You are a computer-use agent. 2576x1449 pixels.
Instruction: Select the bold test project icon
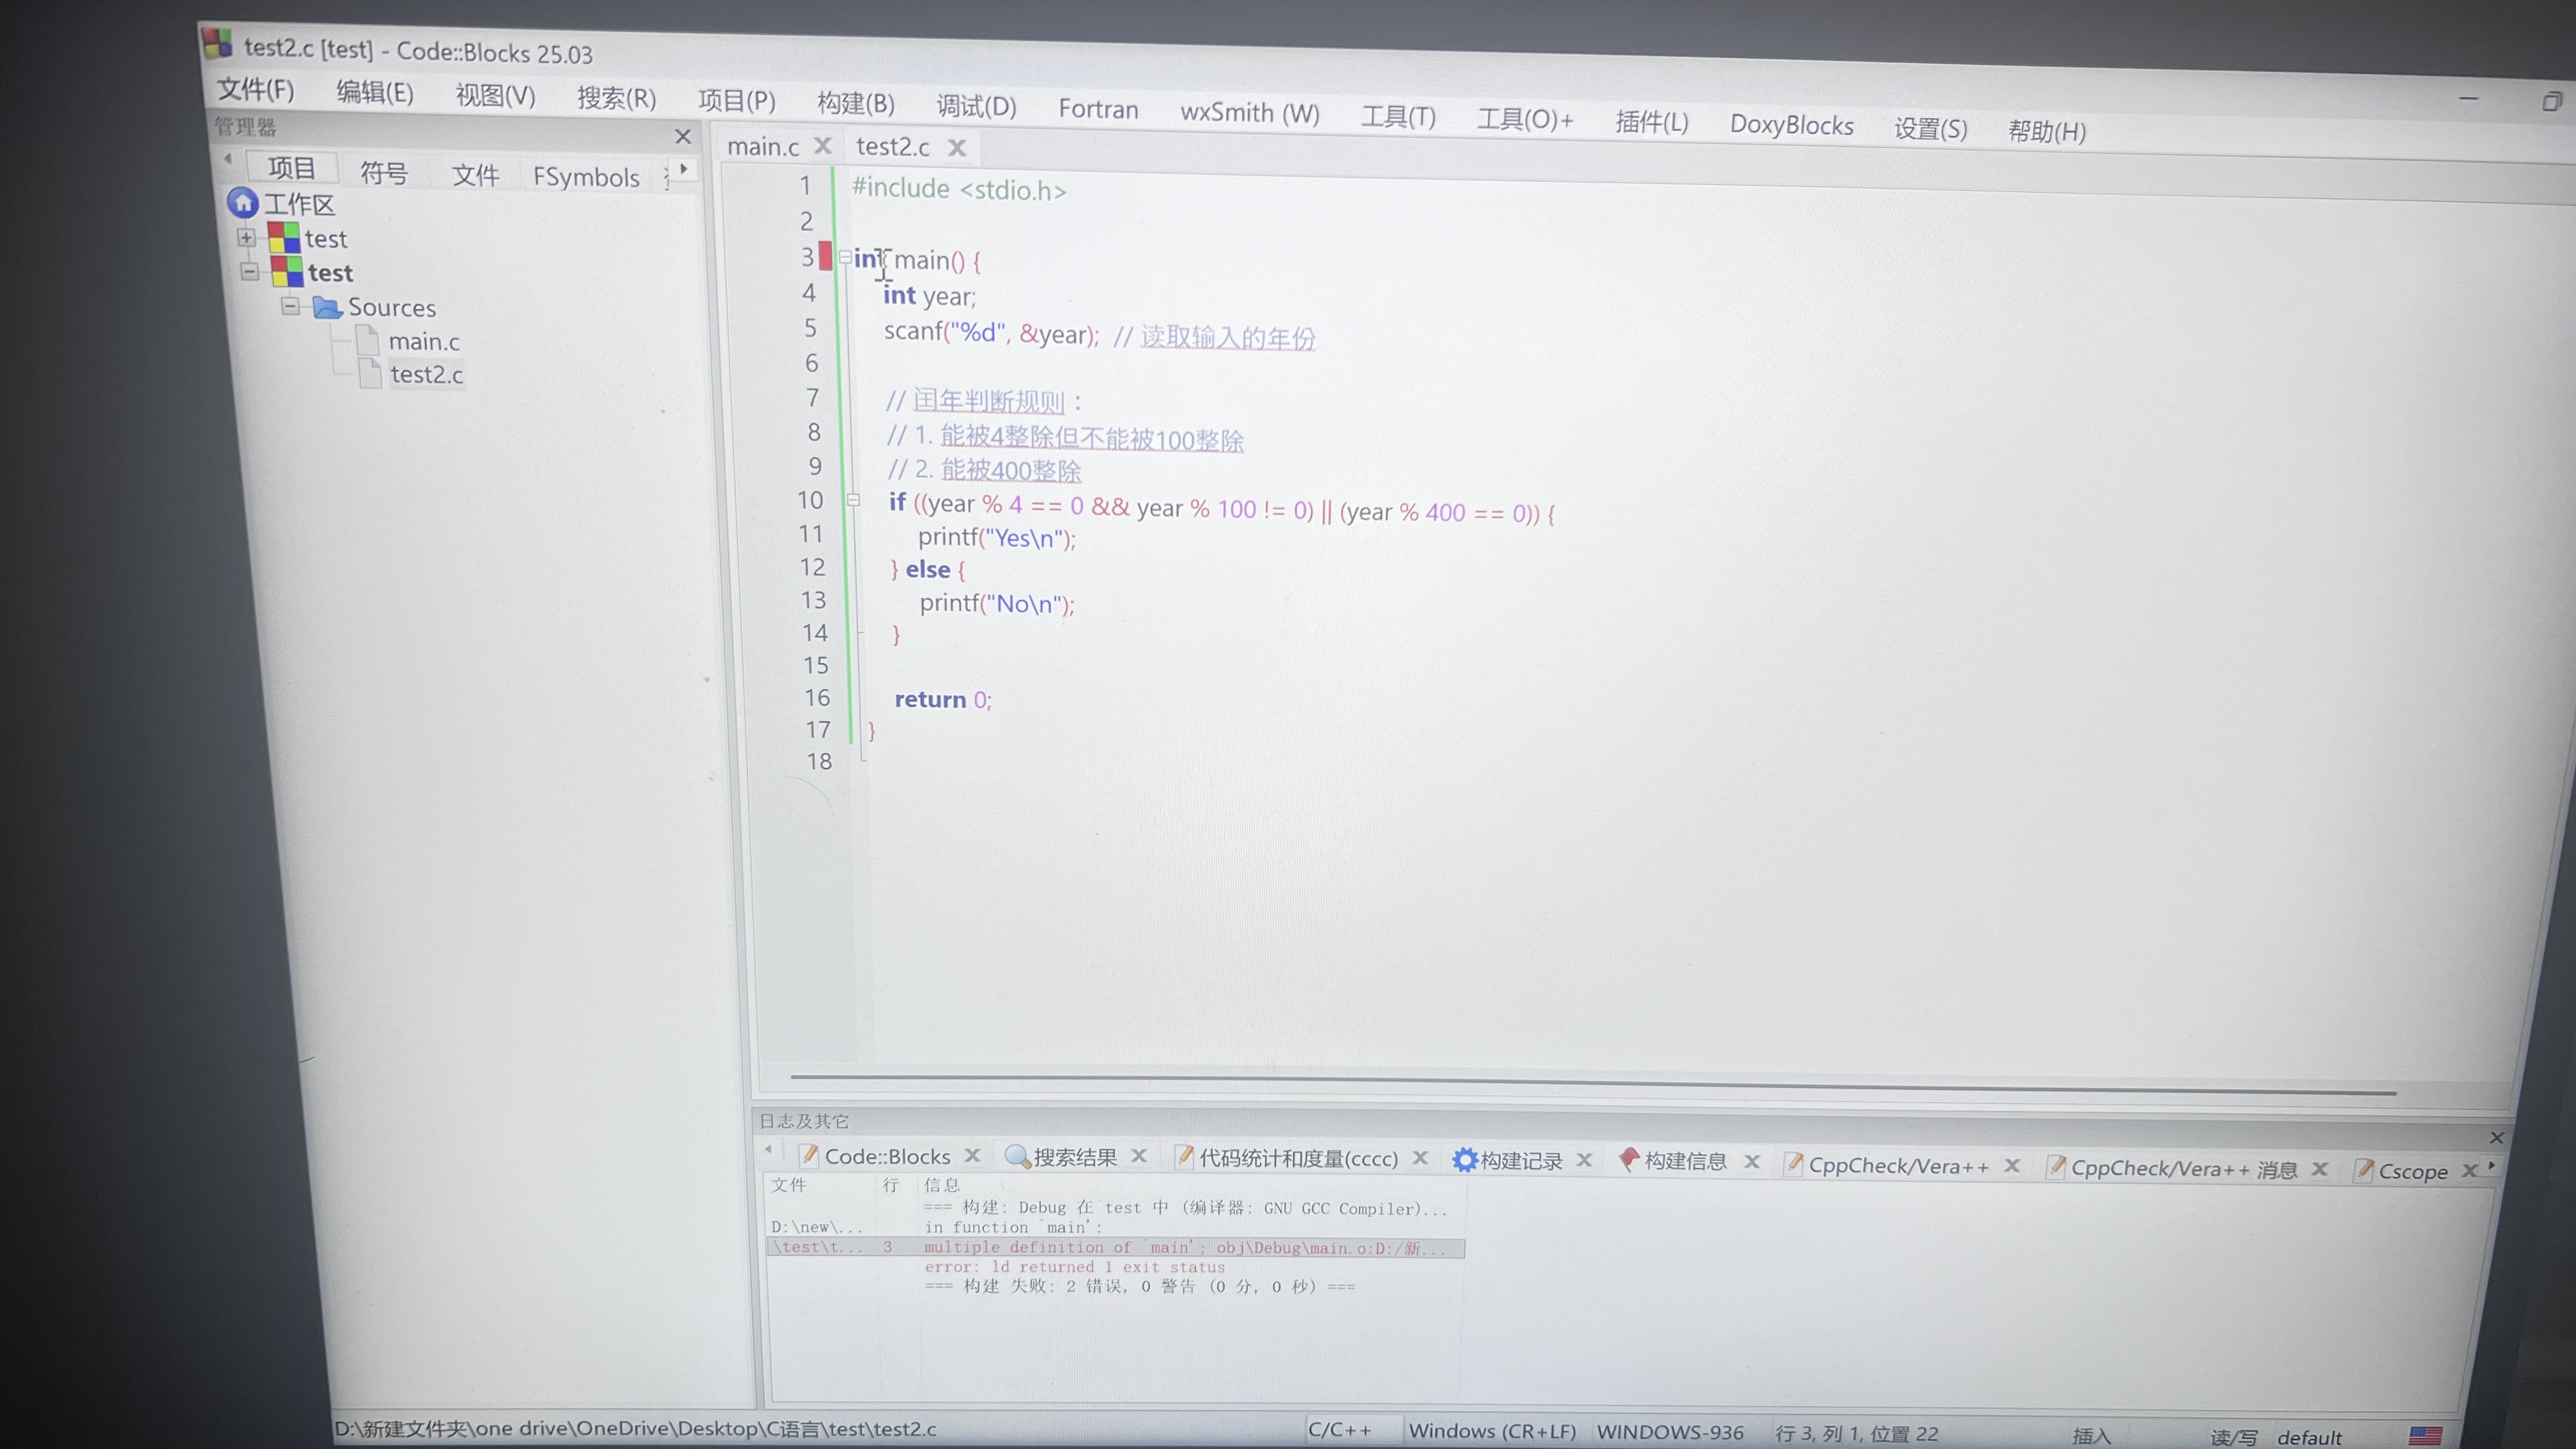tap(287, 272)
